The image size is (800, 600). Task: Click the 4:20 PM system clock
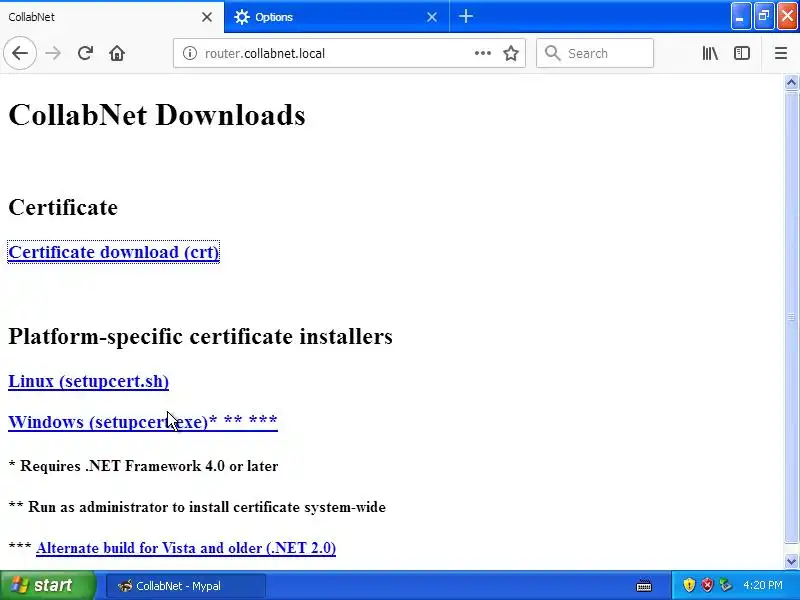(x=763, y=585)
